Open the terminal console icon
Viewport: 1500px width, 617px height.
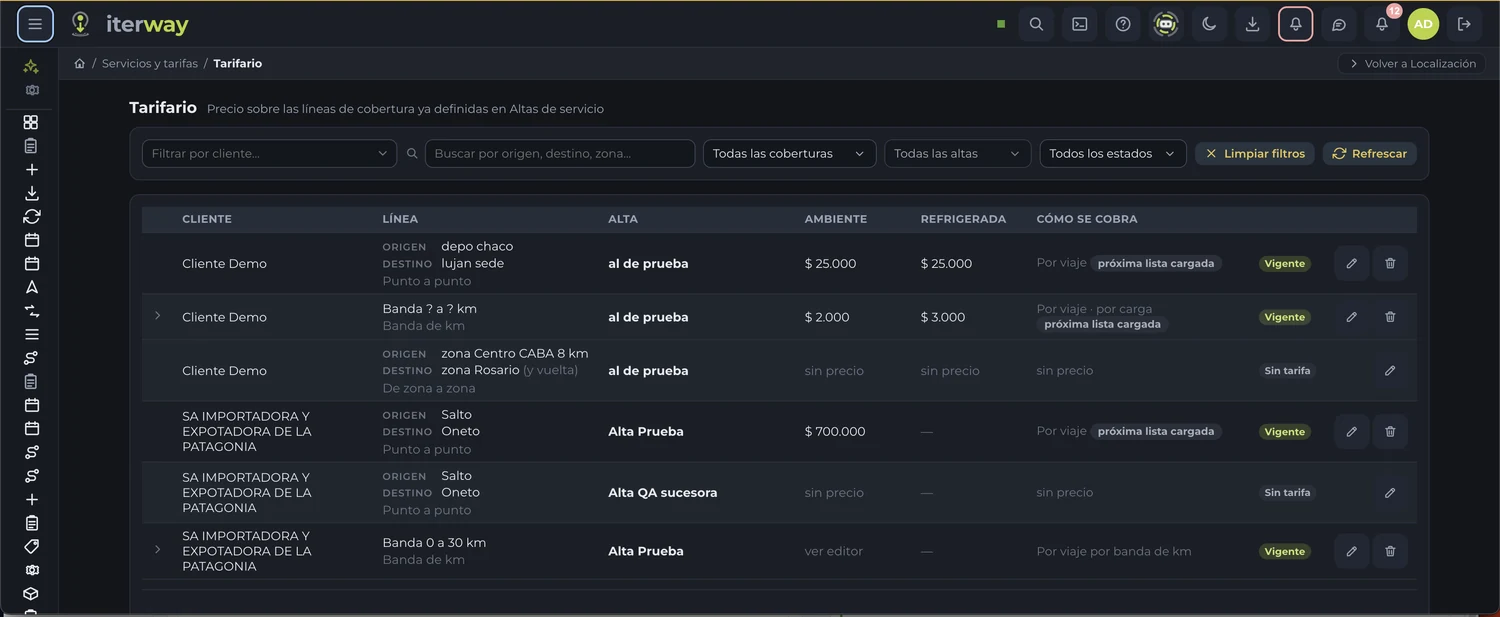[x=1080, y=24]
